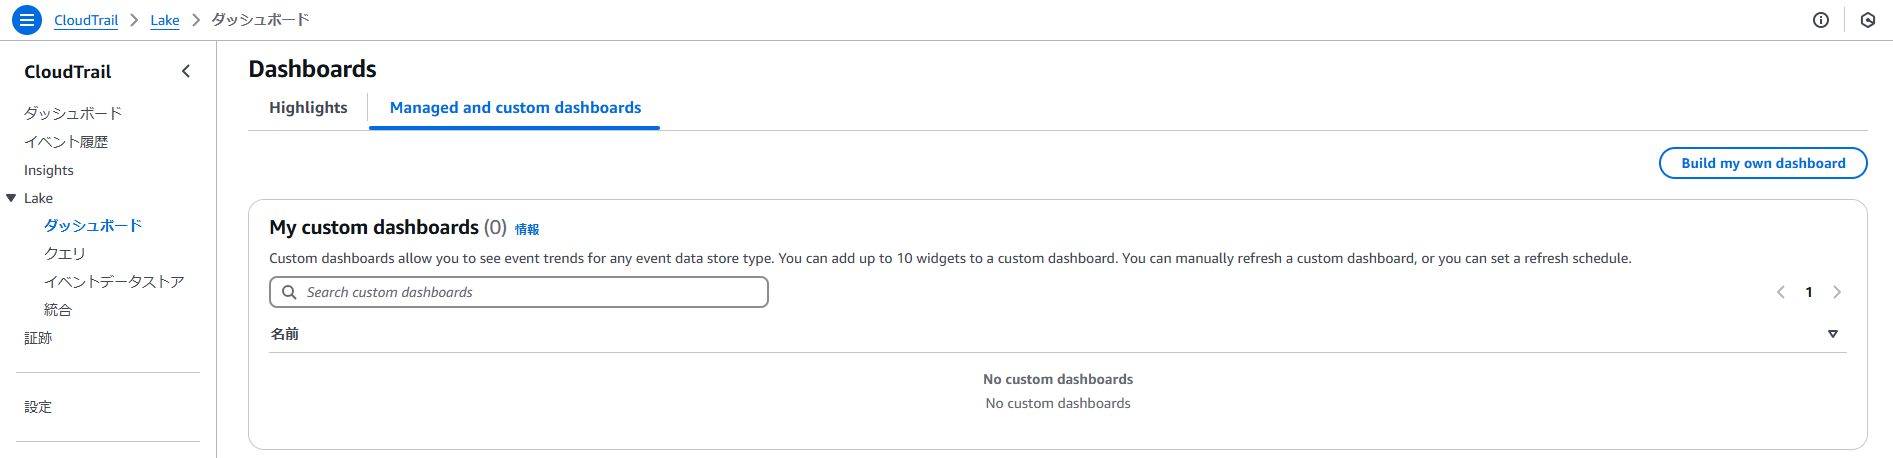Go to next page of dashboards

(x=1836, y=292)
